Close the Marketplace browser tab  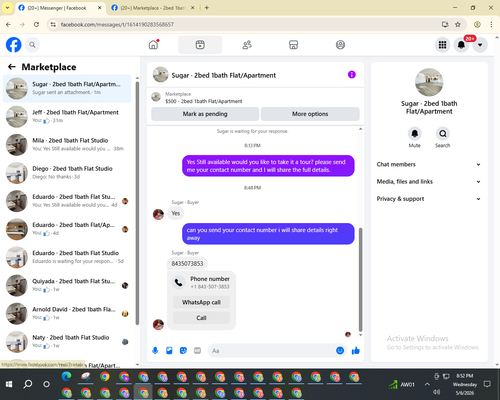pyautogui.click(x=193, y=8)
